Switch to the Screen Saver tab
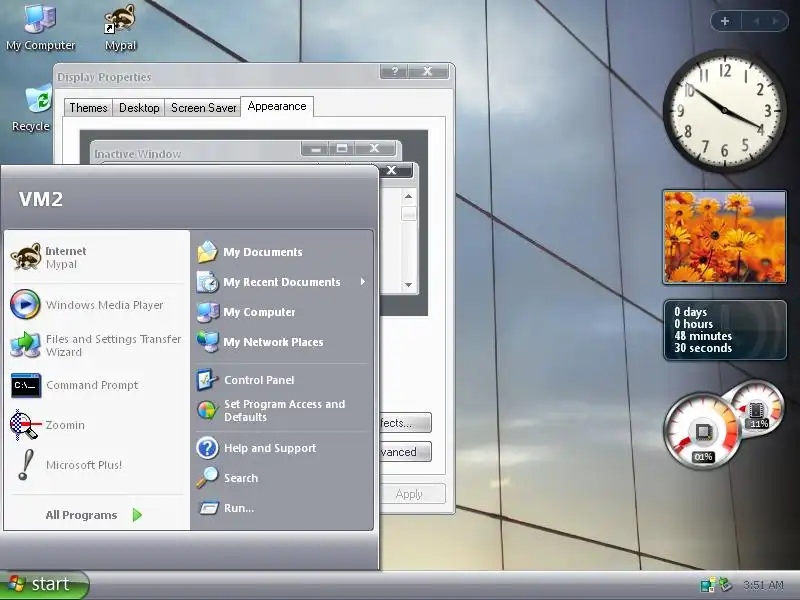This screenshot has height=600, width=800. coord(203,108)
